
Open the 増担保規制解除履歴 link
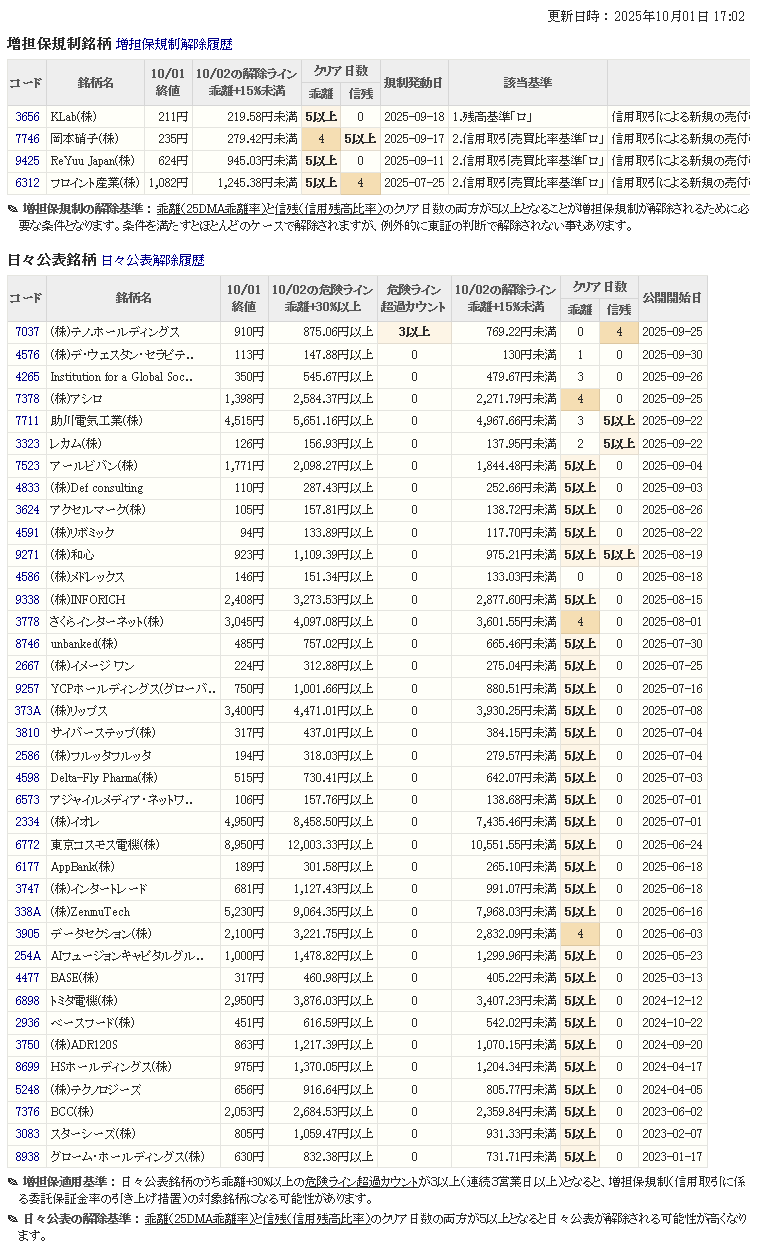coord(174,44)
